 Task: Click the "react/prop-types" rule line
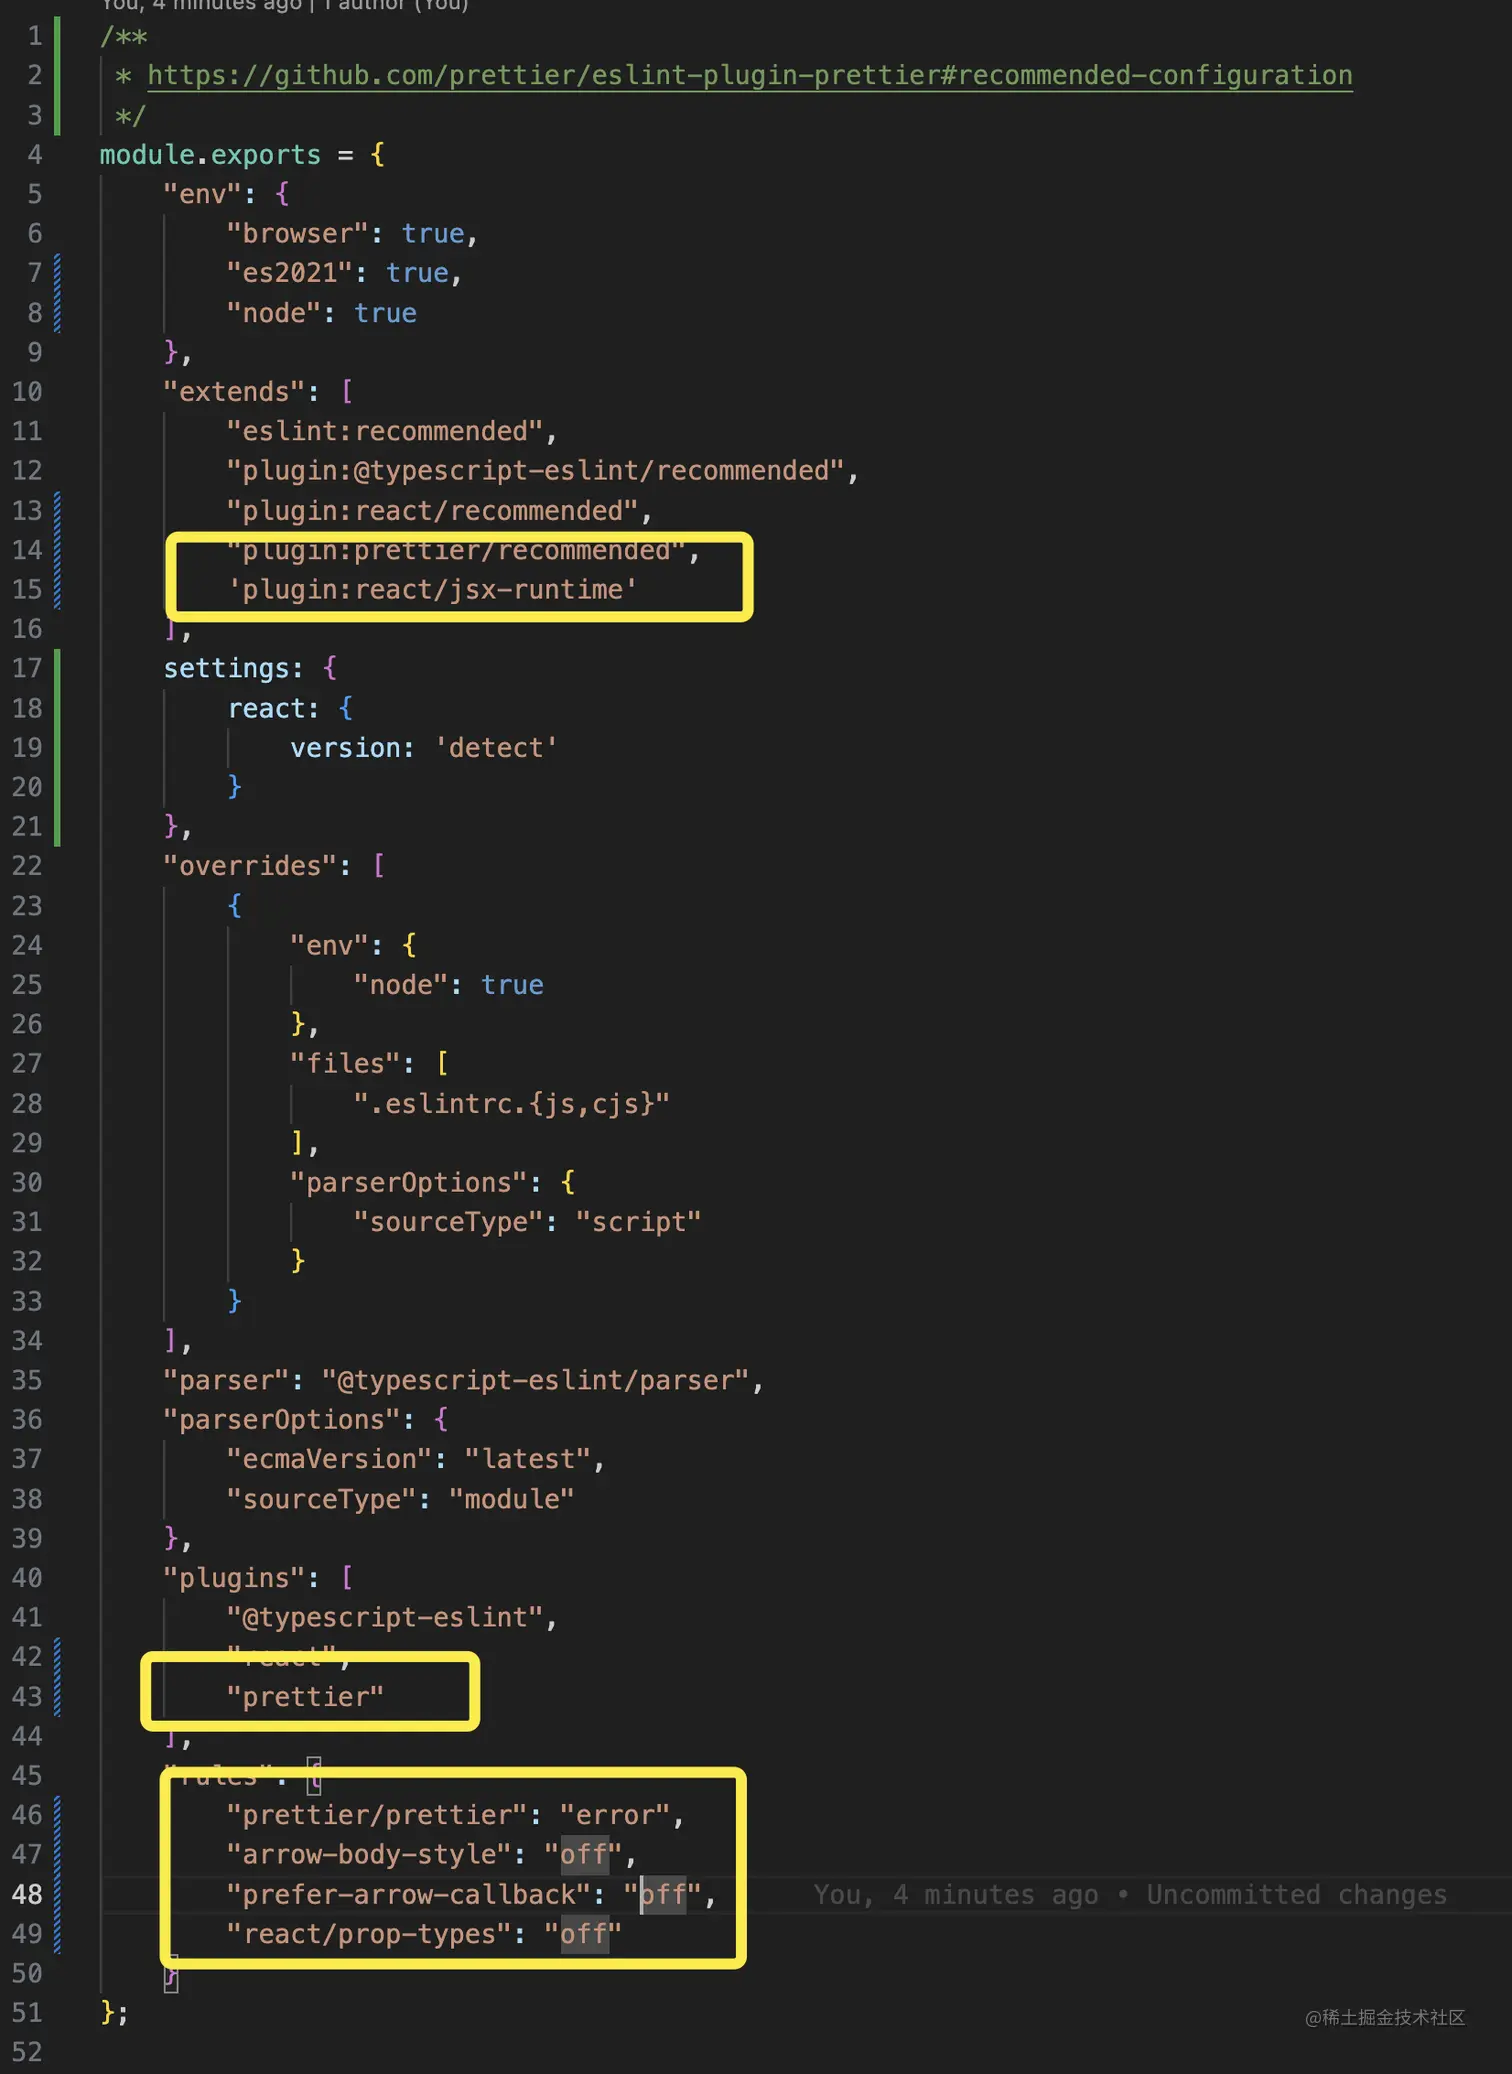424,1934
